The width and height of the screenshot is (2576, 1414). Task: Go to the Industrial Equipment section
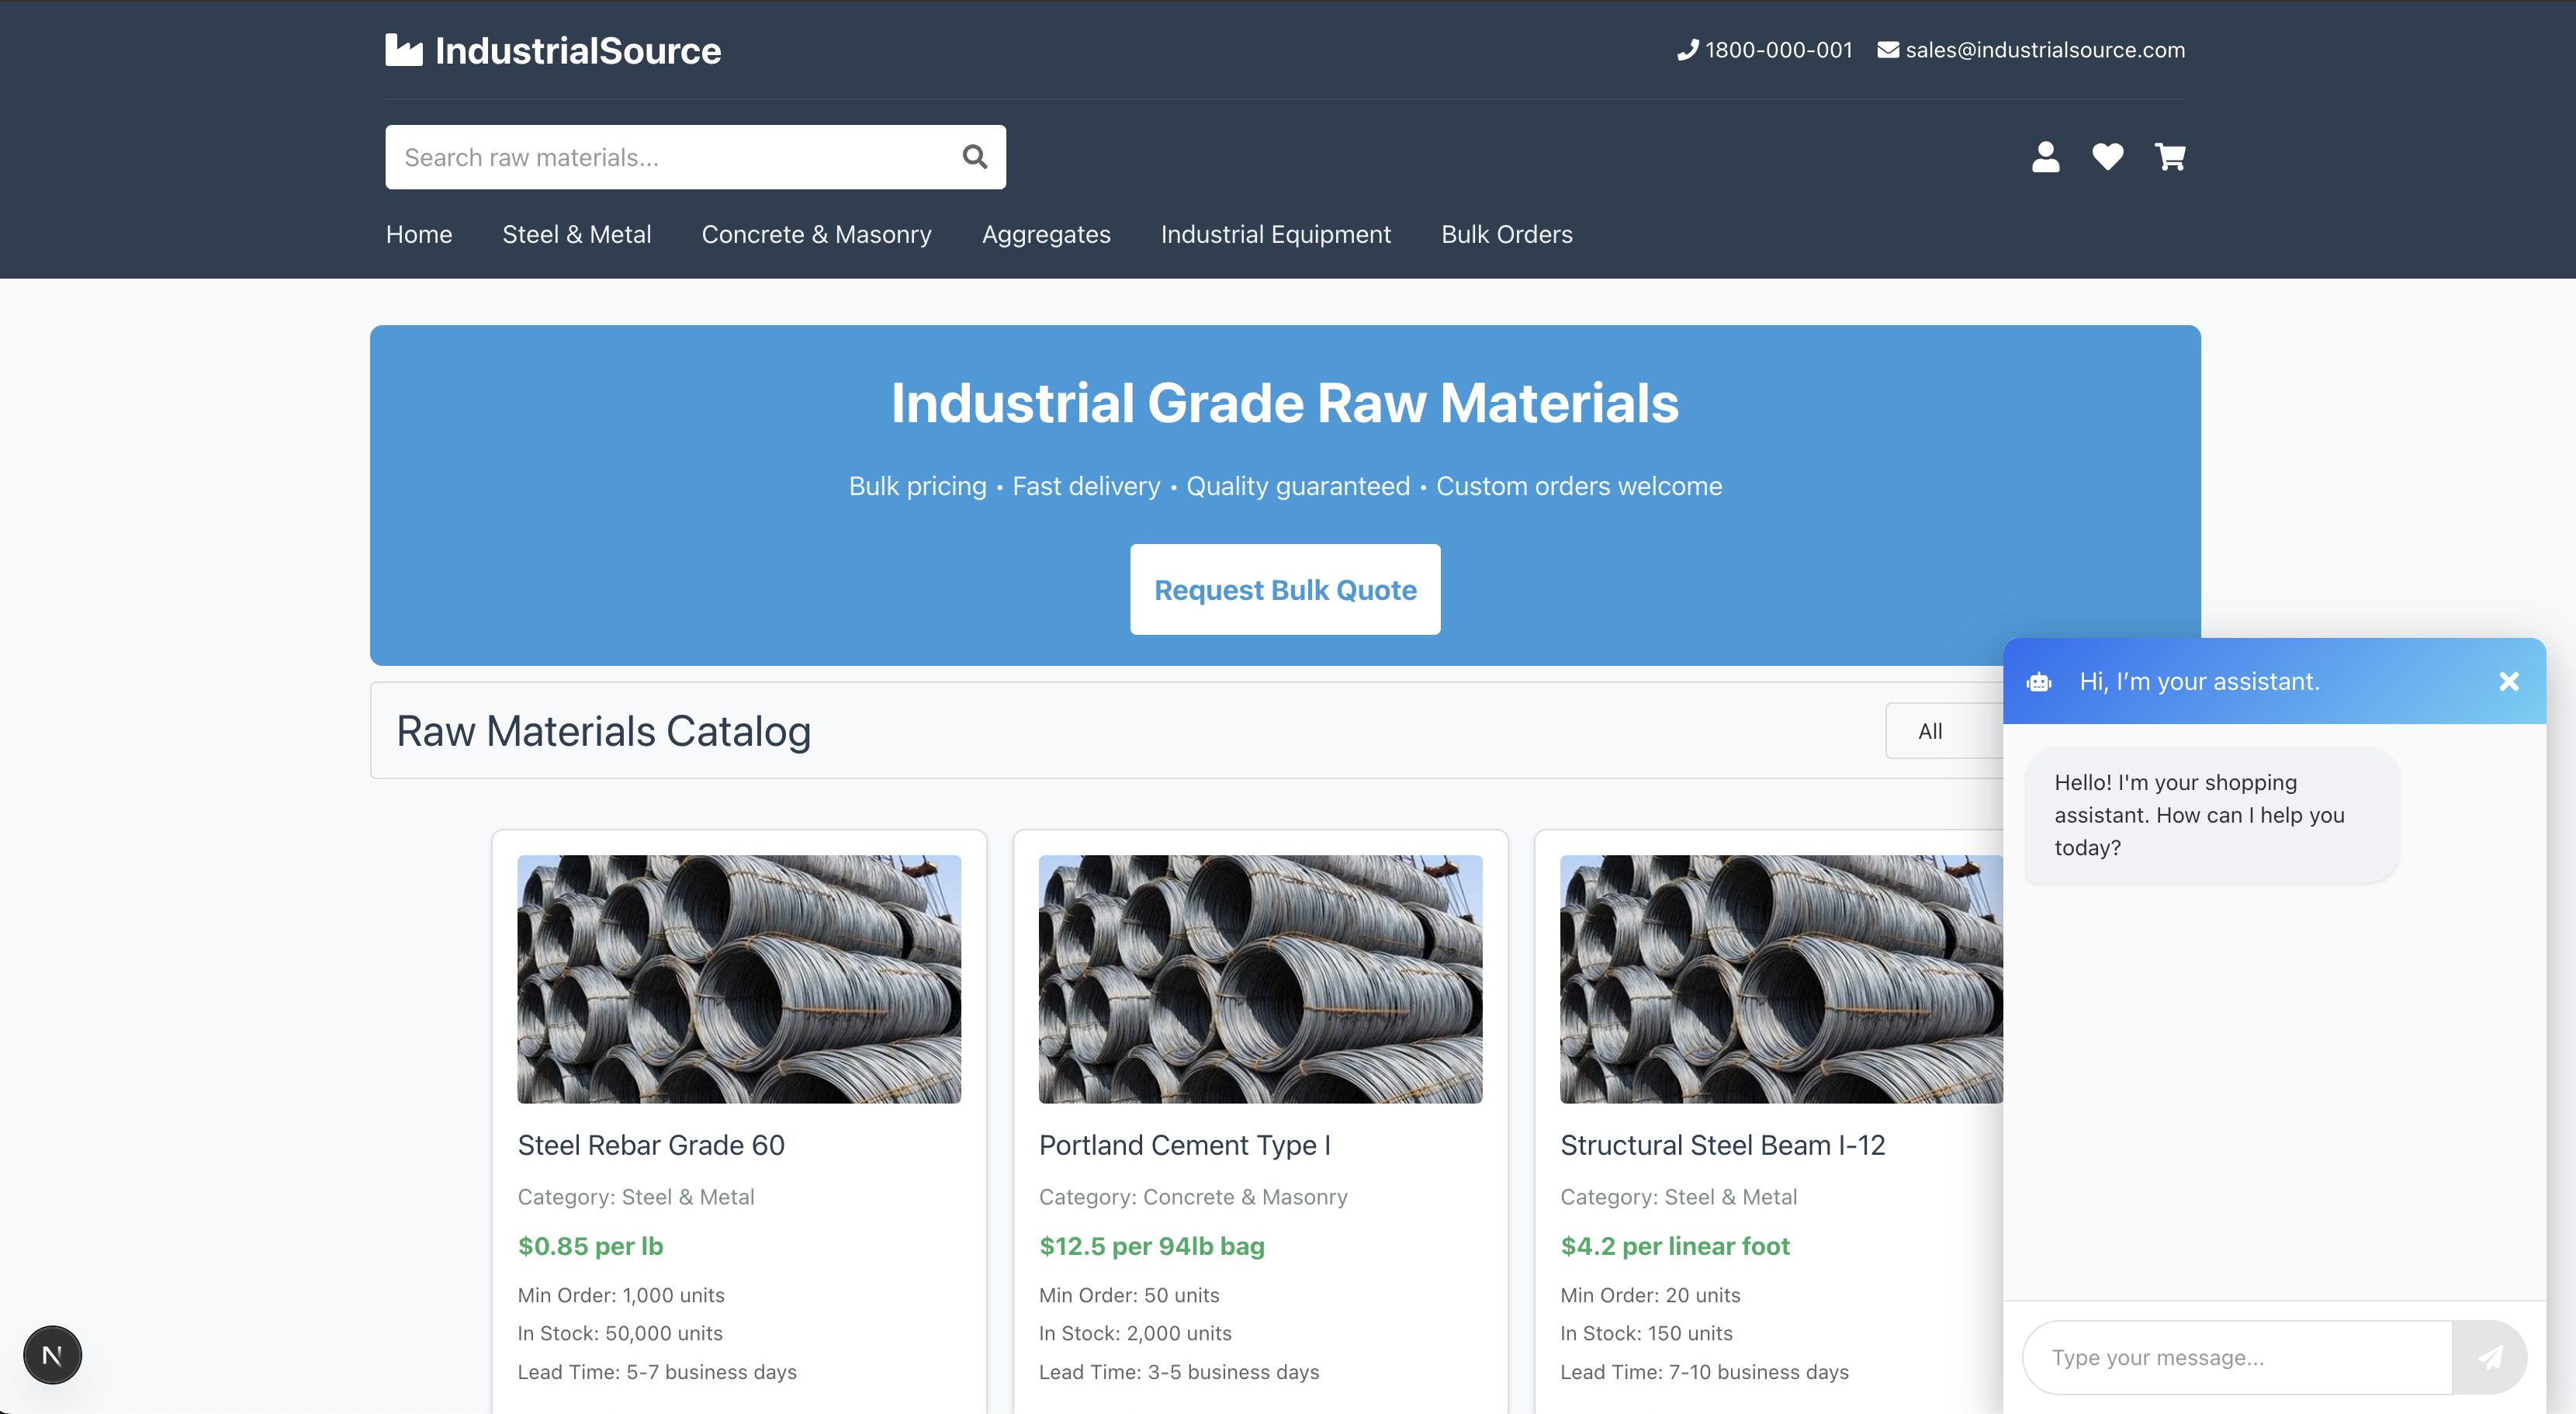pos(1276,234)
